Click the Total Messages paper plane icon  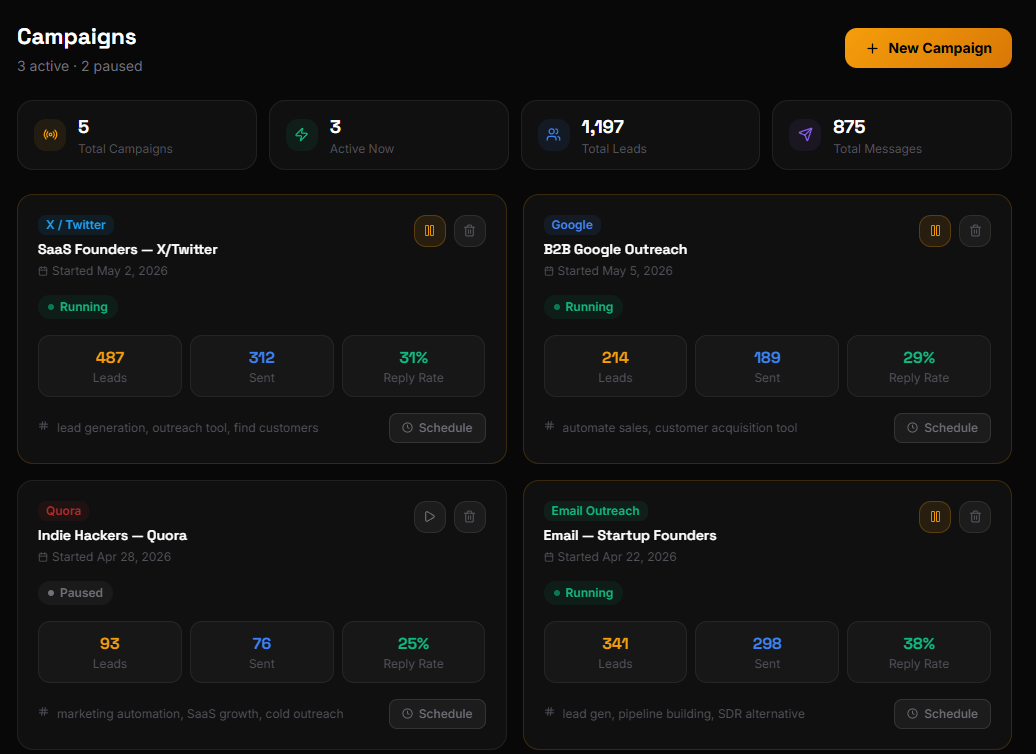pyautogui.click(x=805, y=135)
